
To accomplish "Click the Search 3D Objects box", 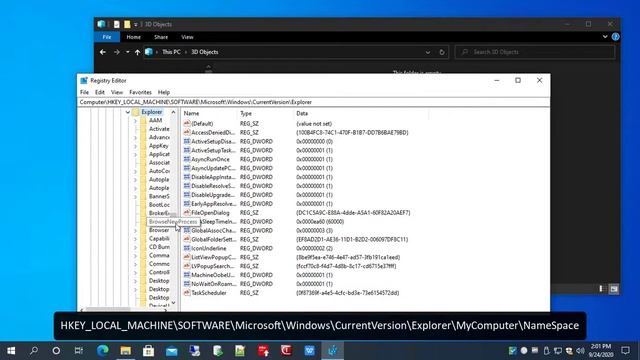I will click(x=535, y=52).
